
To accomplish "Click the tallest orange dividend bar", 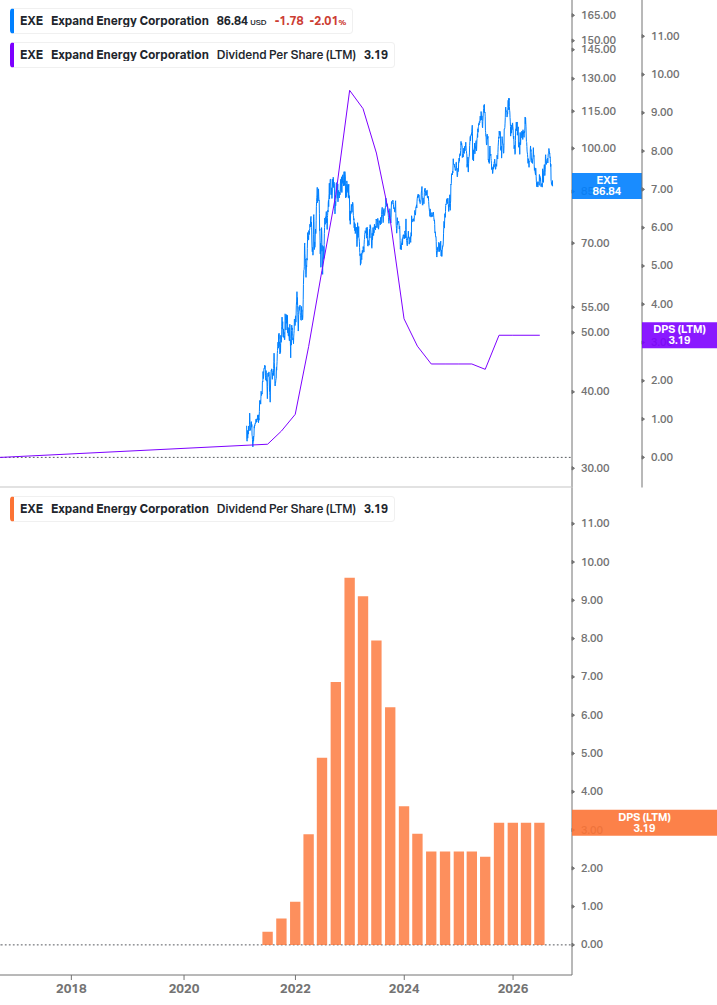I will tap(349, 761).
